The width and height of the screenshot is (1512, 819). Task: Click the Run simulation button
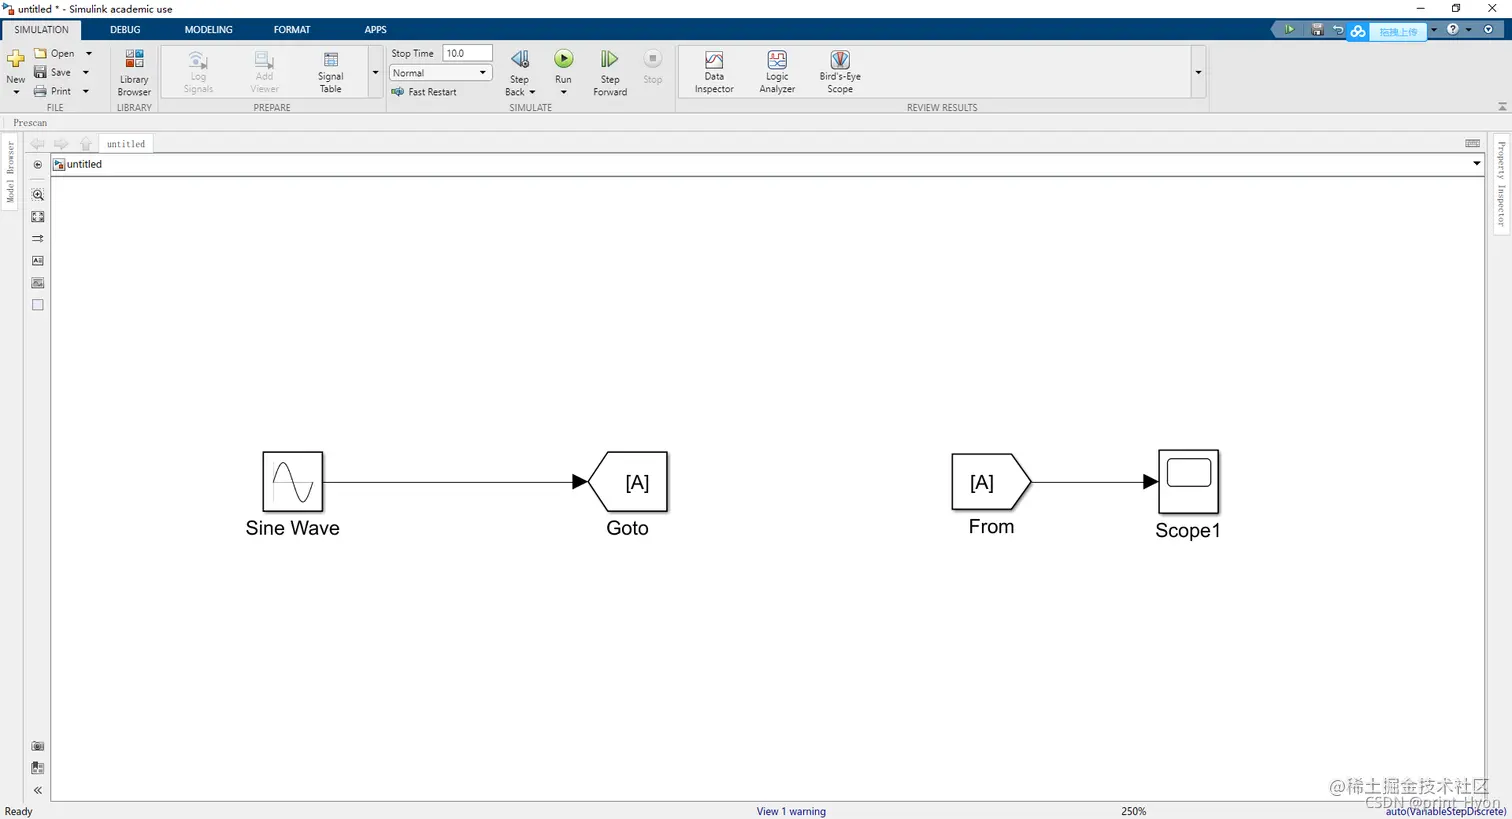pyautogui.click(x=564, y=60)
